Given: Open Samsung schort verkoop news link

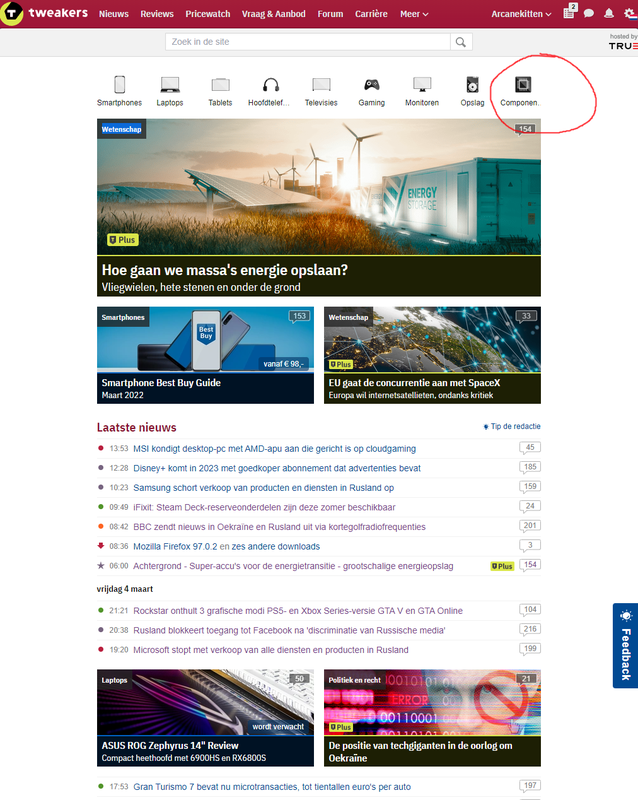Looking at the screenshot, I should tap(263, 488).
